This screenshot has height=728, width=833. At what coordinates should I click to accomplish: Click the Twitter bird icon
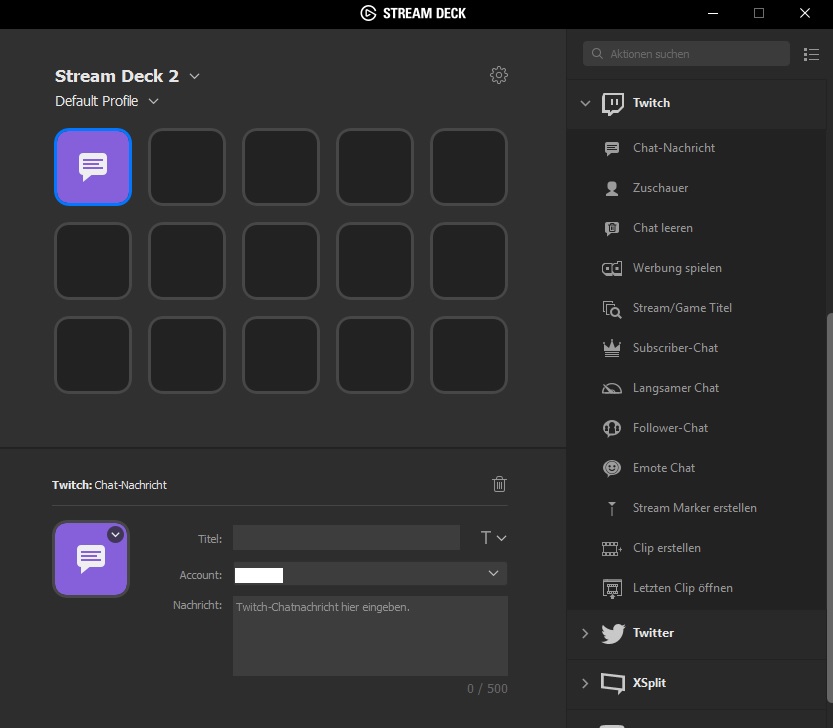tap(613, 633)
